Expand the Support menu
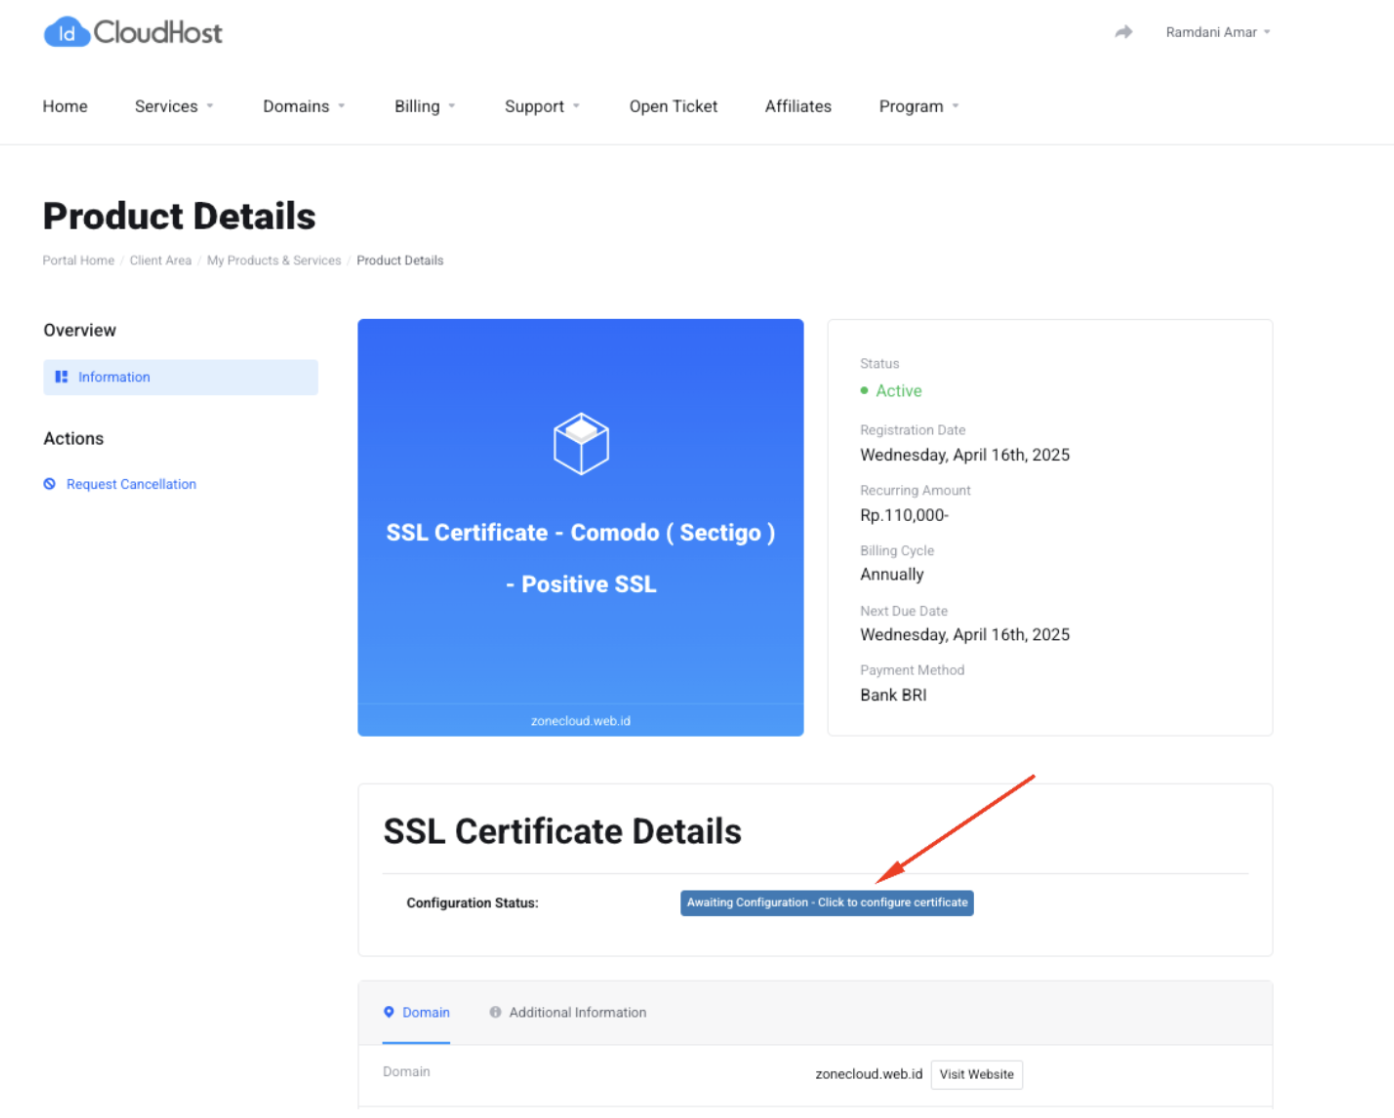Screen dimensions: 1394x1118 tap(542, 106)
